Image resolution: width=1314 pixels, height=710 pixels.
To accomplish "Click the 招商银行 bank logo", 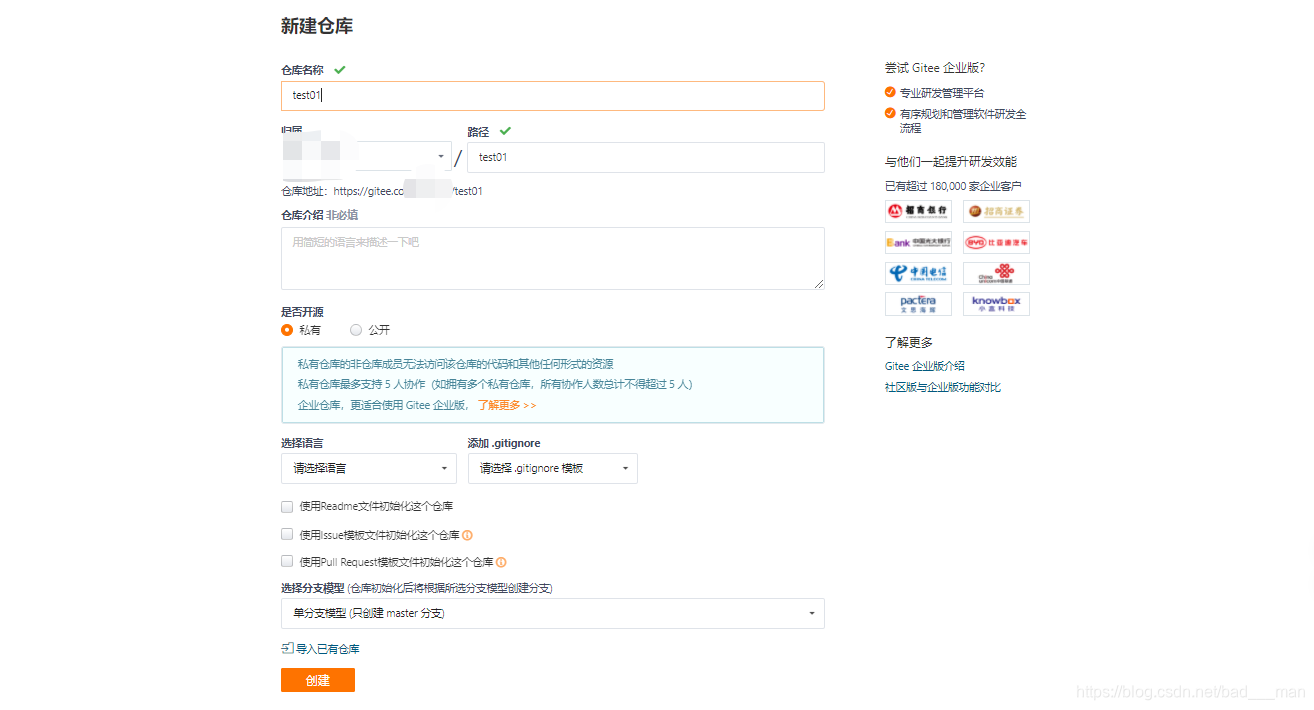I will (918, 211).
